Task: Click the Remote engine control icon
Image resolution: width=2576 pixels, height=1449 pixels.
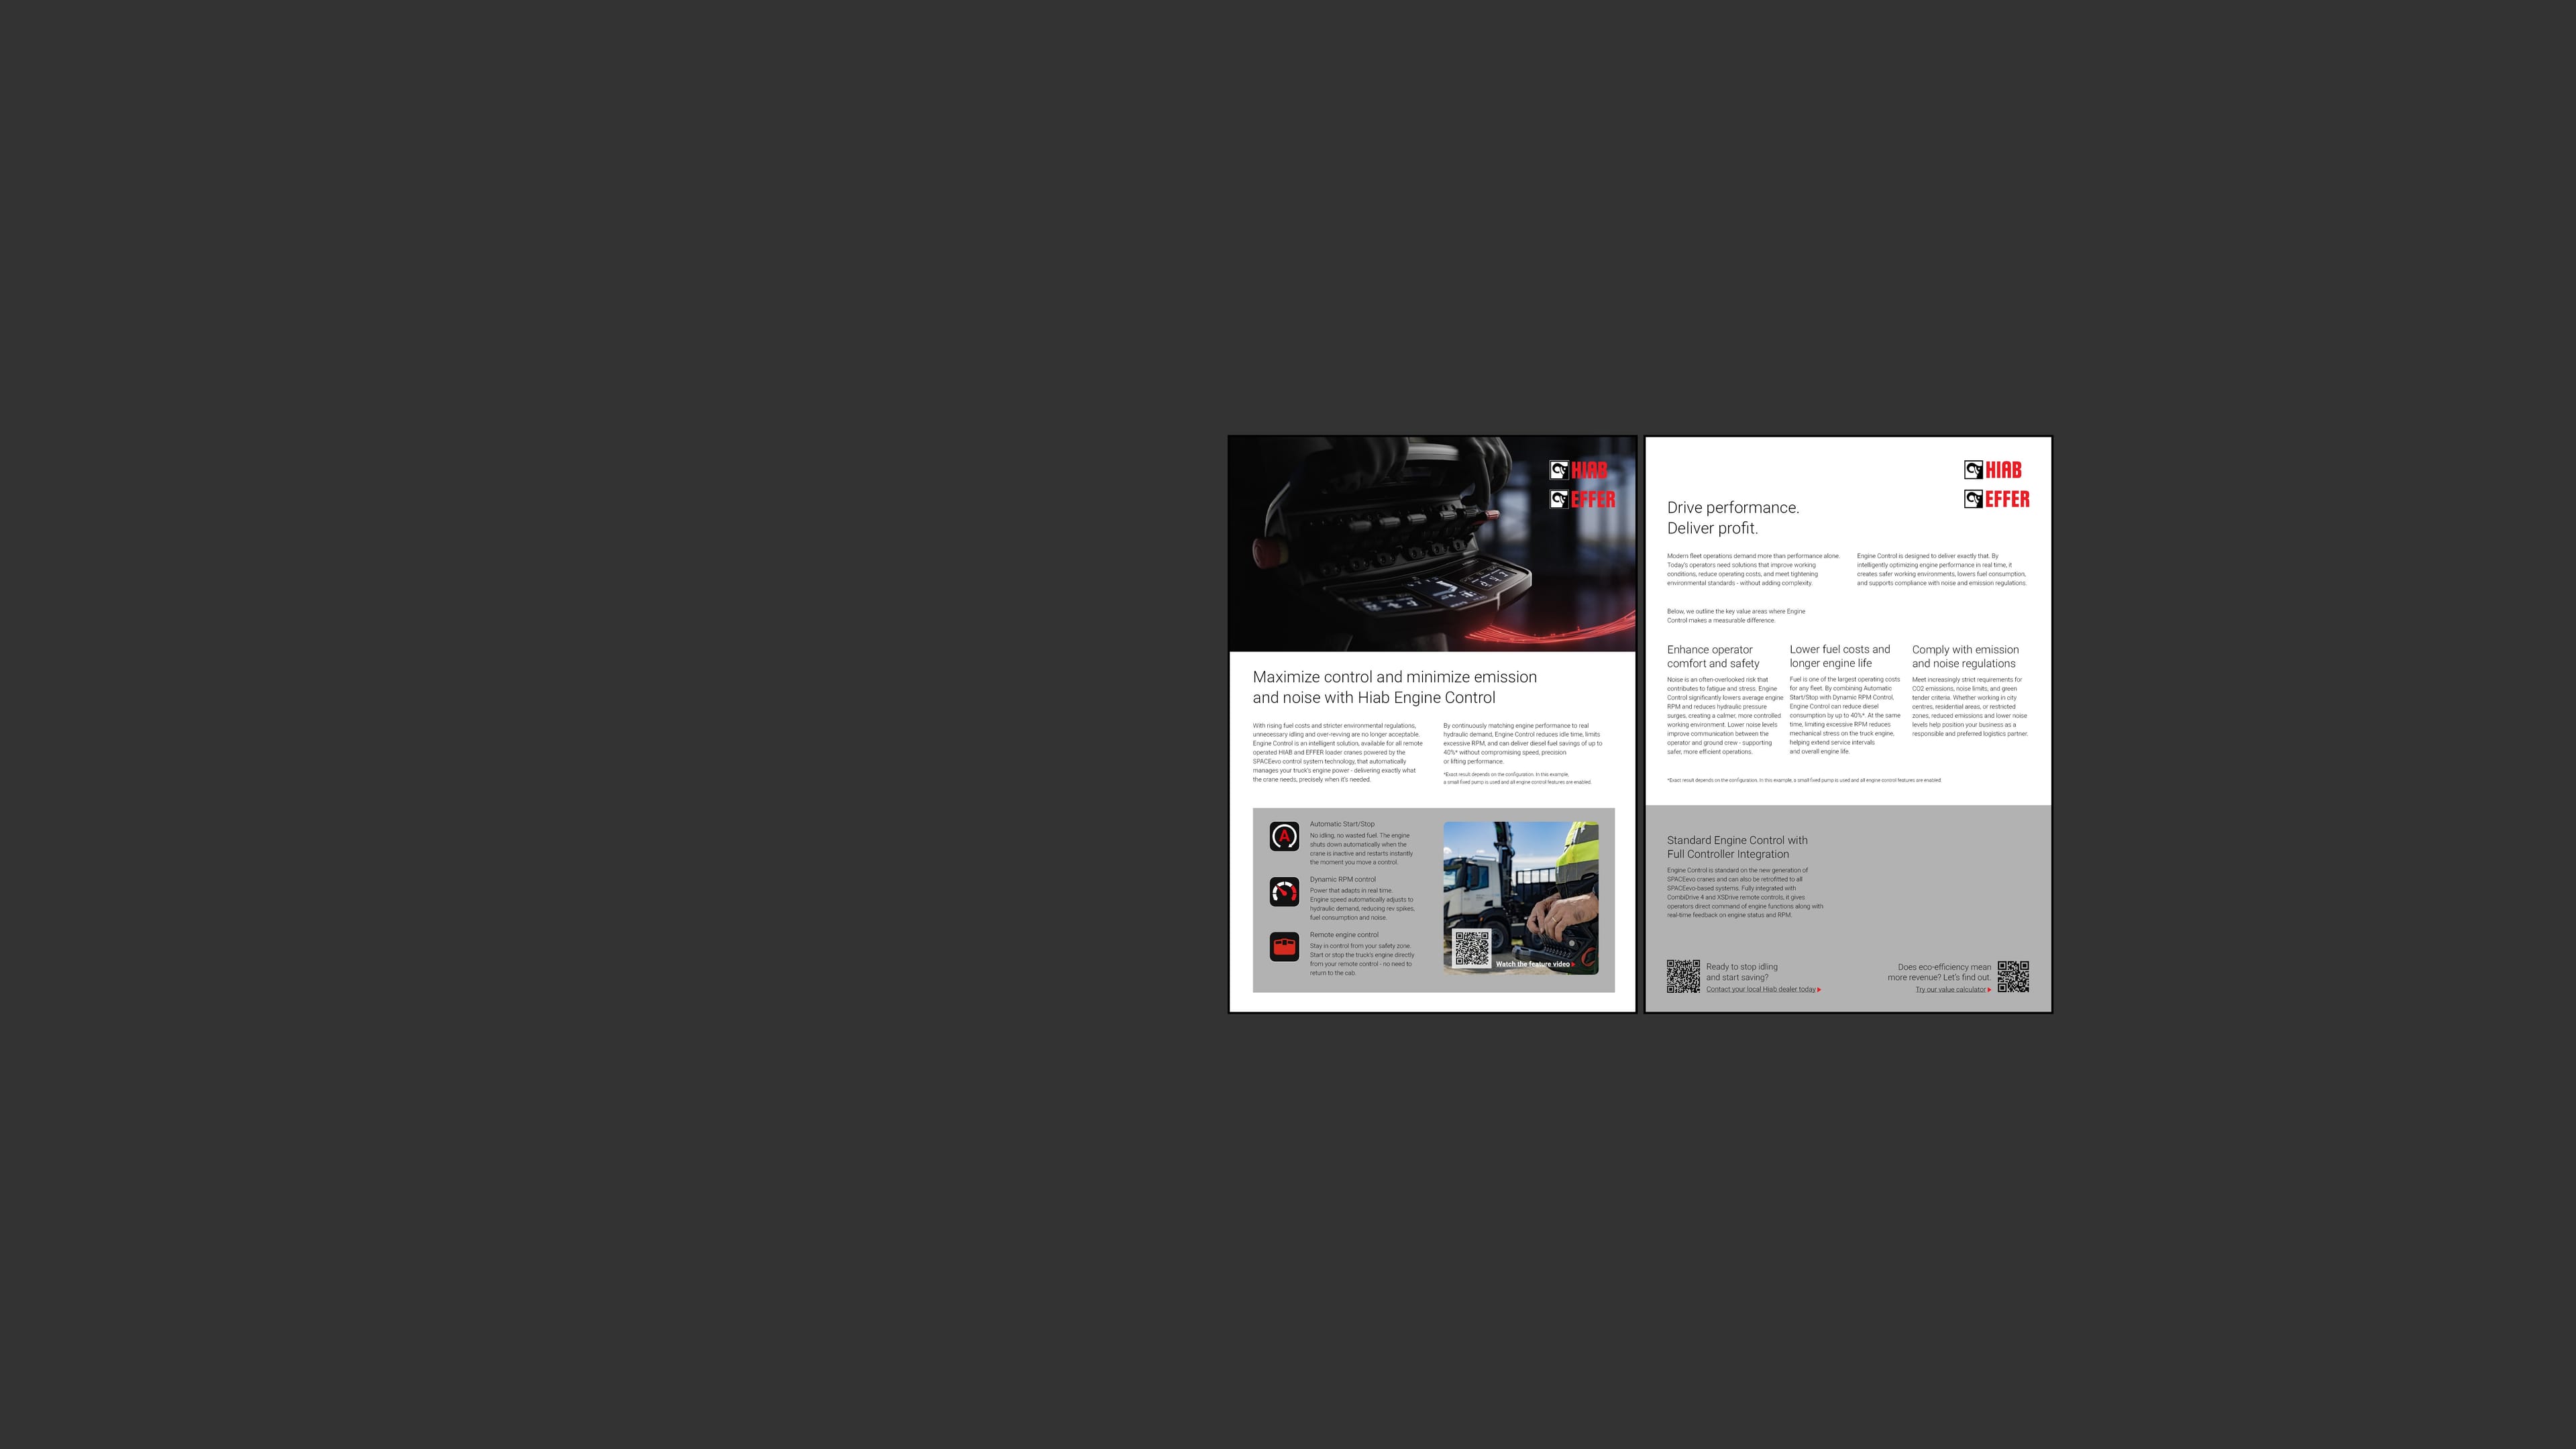Action: pos(1284,946)
